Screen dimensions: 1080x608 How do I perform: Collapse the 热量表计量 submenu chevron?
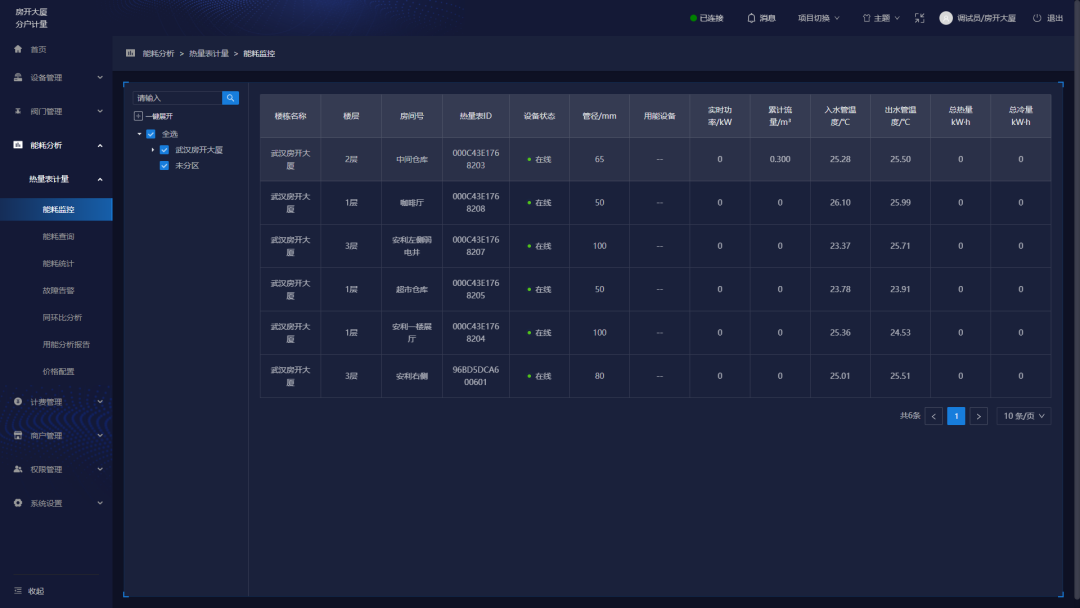coord(100,179)
